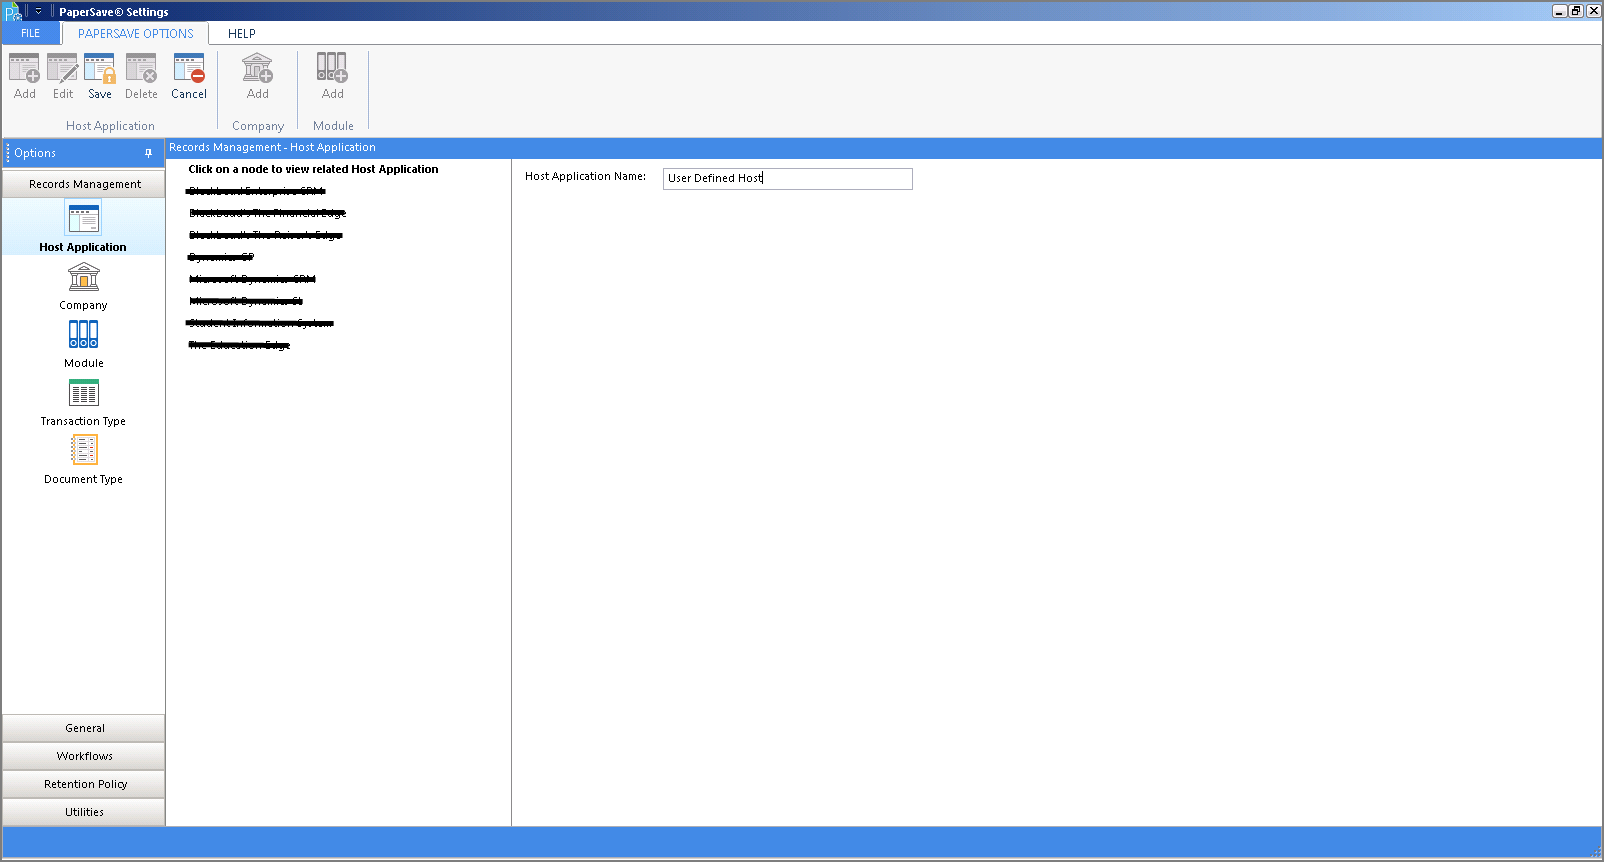
Task: Restore down the window
Action: (x=1576, y=11)
